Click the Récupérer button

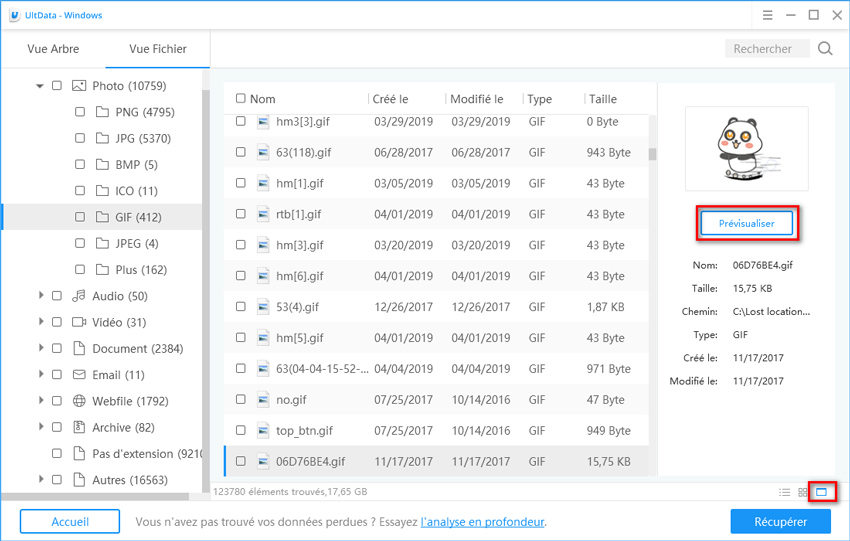coord(781,521)
